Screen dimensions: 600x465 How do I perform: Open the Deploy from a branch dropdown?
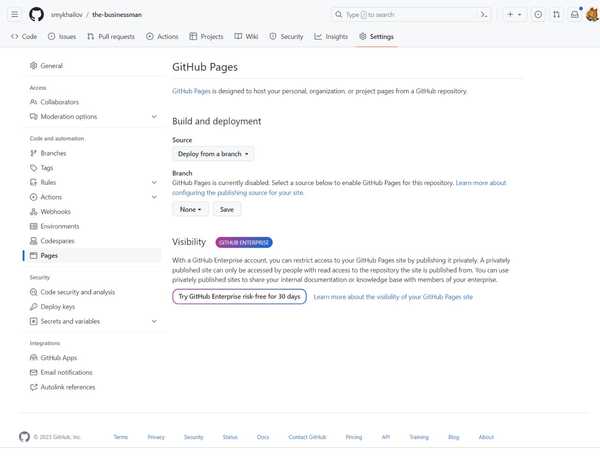(x=213, y=154)
